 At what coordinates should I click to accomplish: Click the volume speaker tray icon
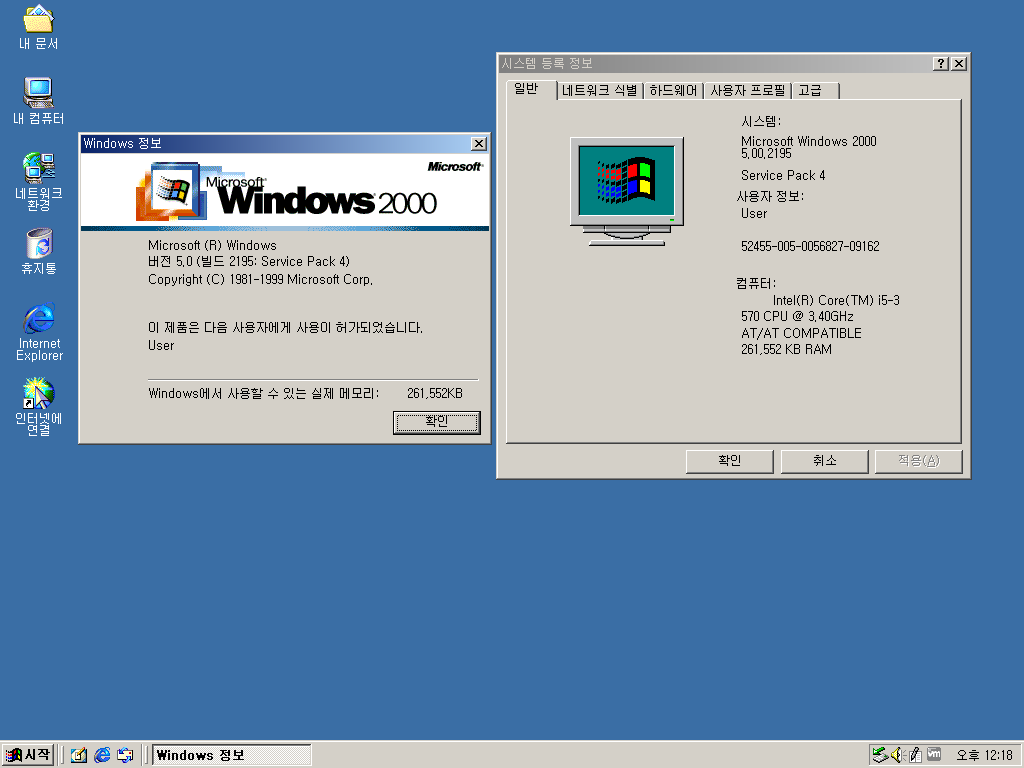[897, 755]
